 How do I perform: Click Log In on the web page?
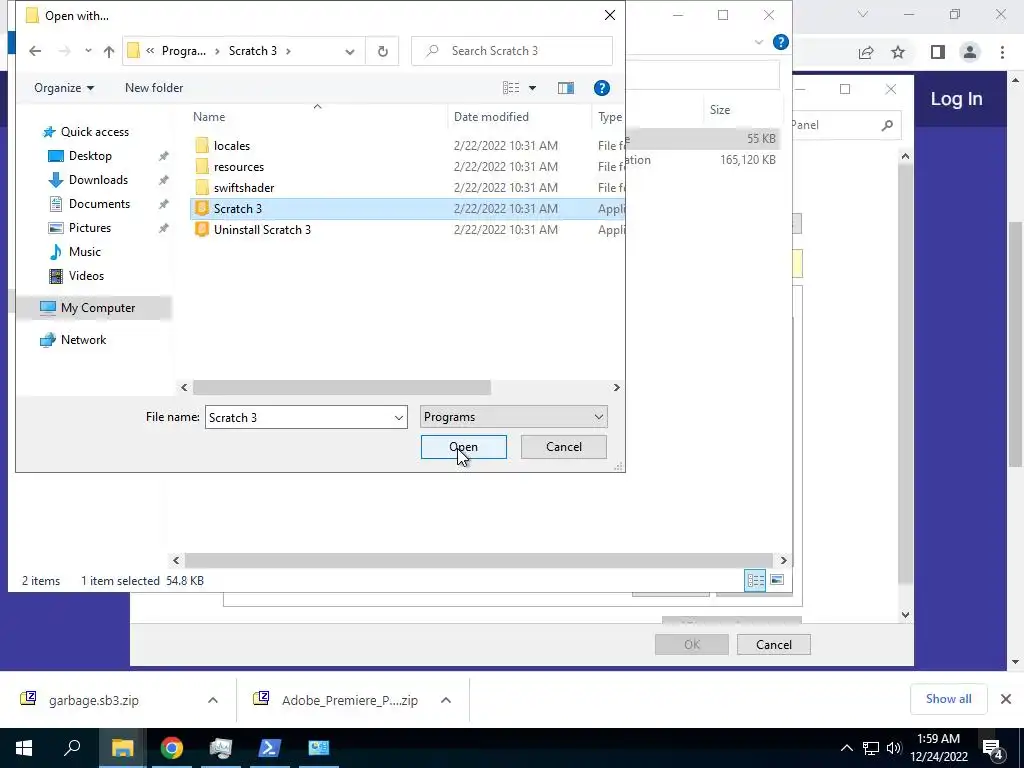coord(956,99)
